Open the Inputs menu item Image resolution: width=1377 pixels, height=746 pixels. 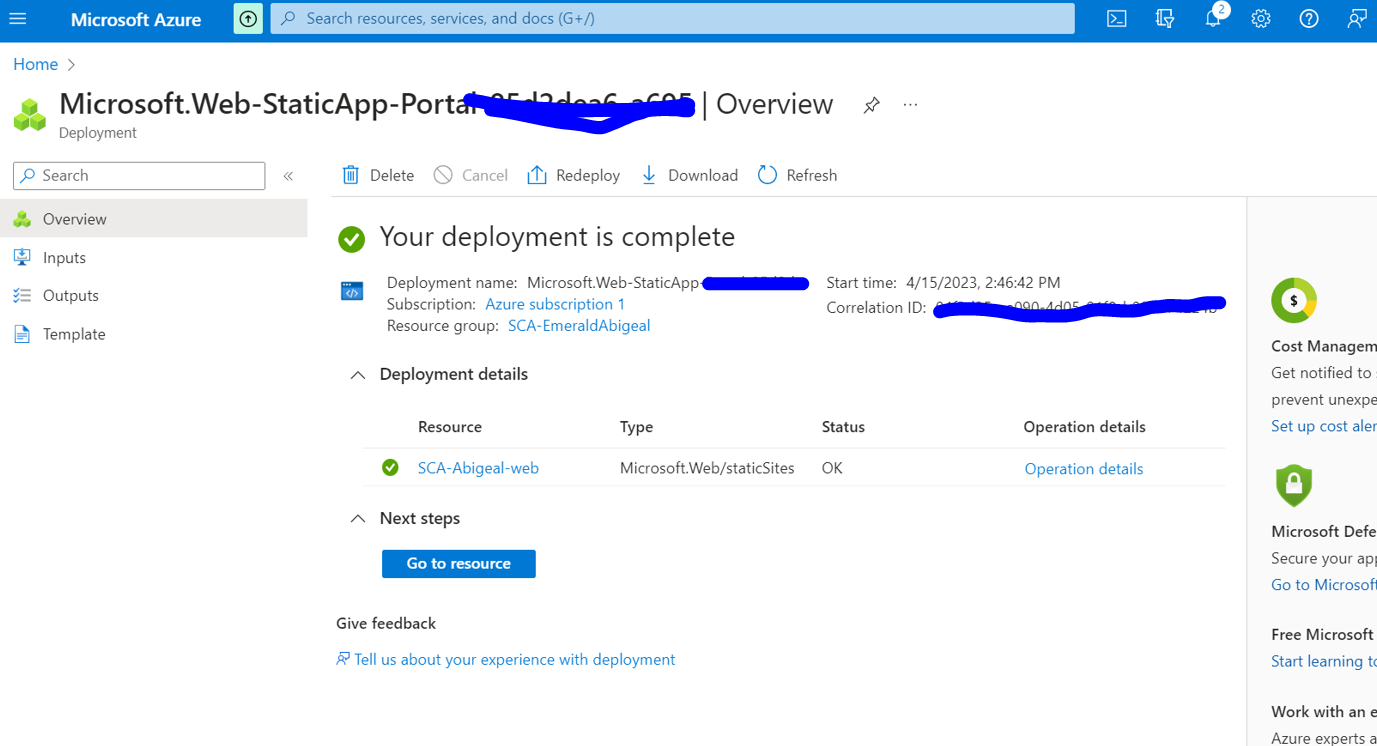(x=64, y=258)
